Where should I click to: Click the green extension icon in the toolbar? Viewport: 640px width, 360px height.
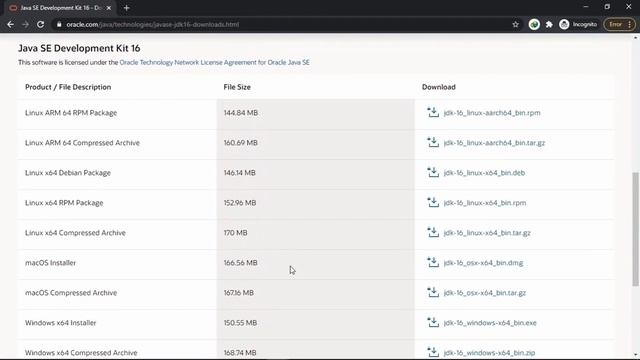[534, 24]
